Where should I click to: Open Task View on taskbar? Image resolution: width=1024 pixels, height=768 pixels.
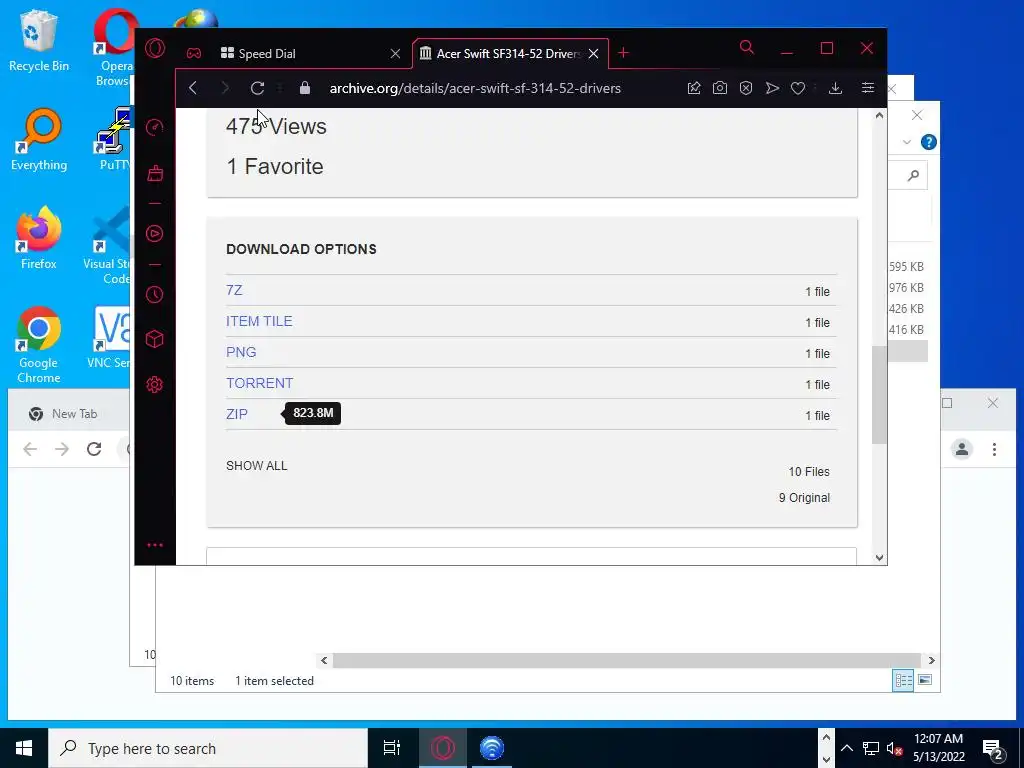(x=391, y=748)
